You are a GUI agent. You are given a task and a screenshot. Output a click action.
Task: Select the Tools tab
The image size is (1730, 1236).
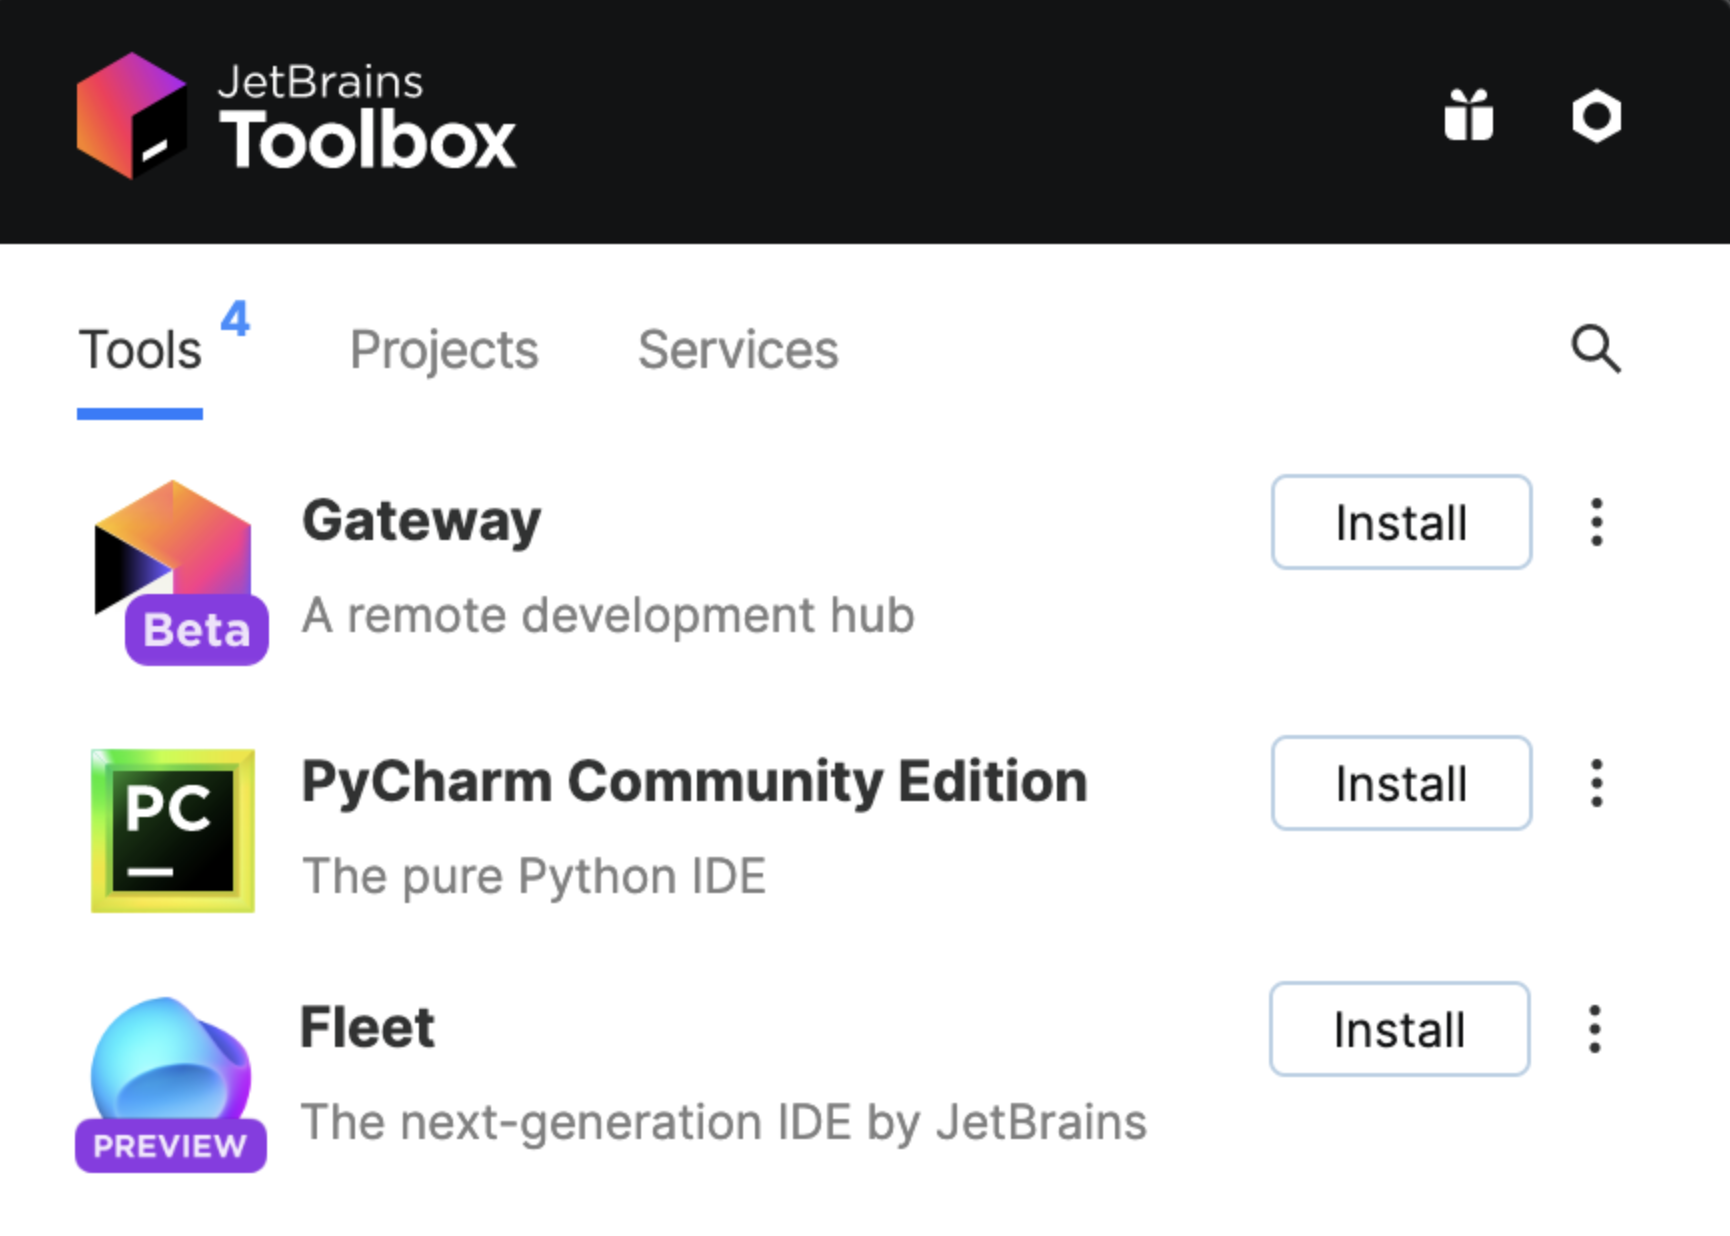[x=138, y=349]
